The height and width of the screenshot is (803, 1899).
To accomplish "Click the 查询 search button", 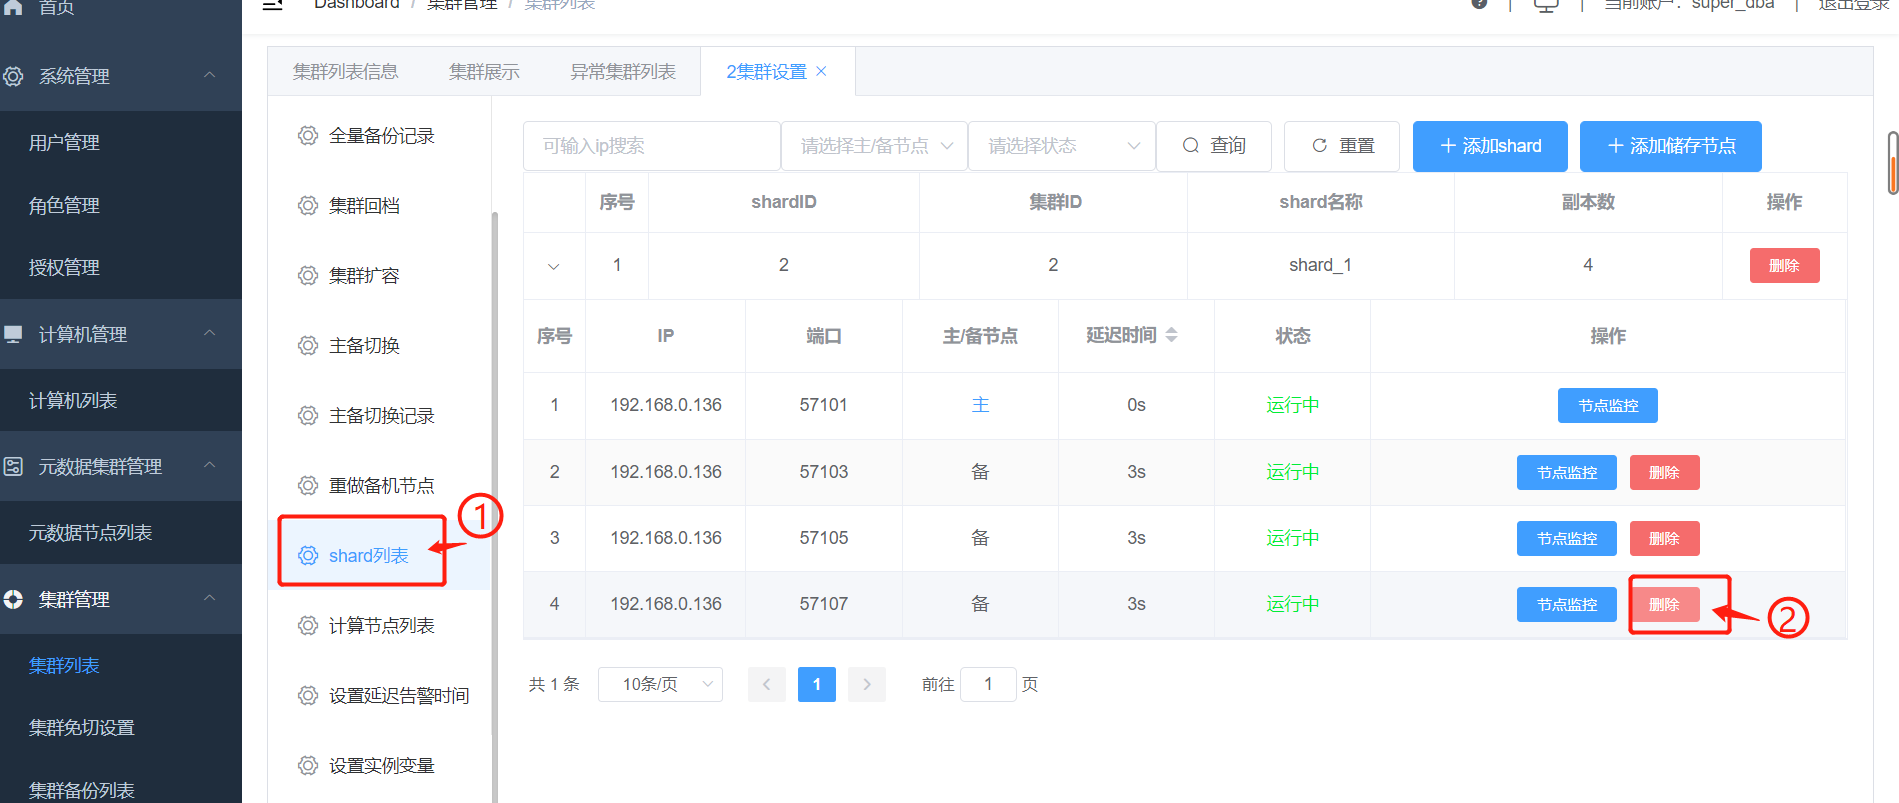I will click(1214, 146).
